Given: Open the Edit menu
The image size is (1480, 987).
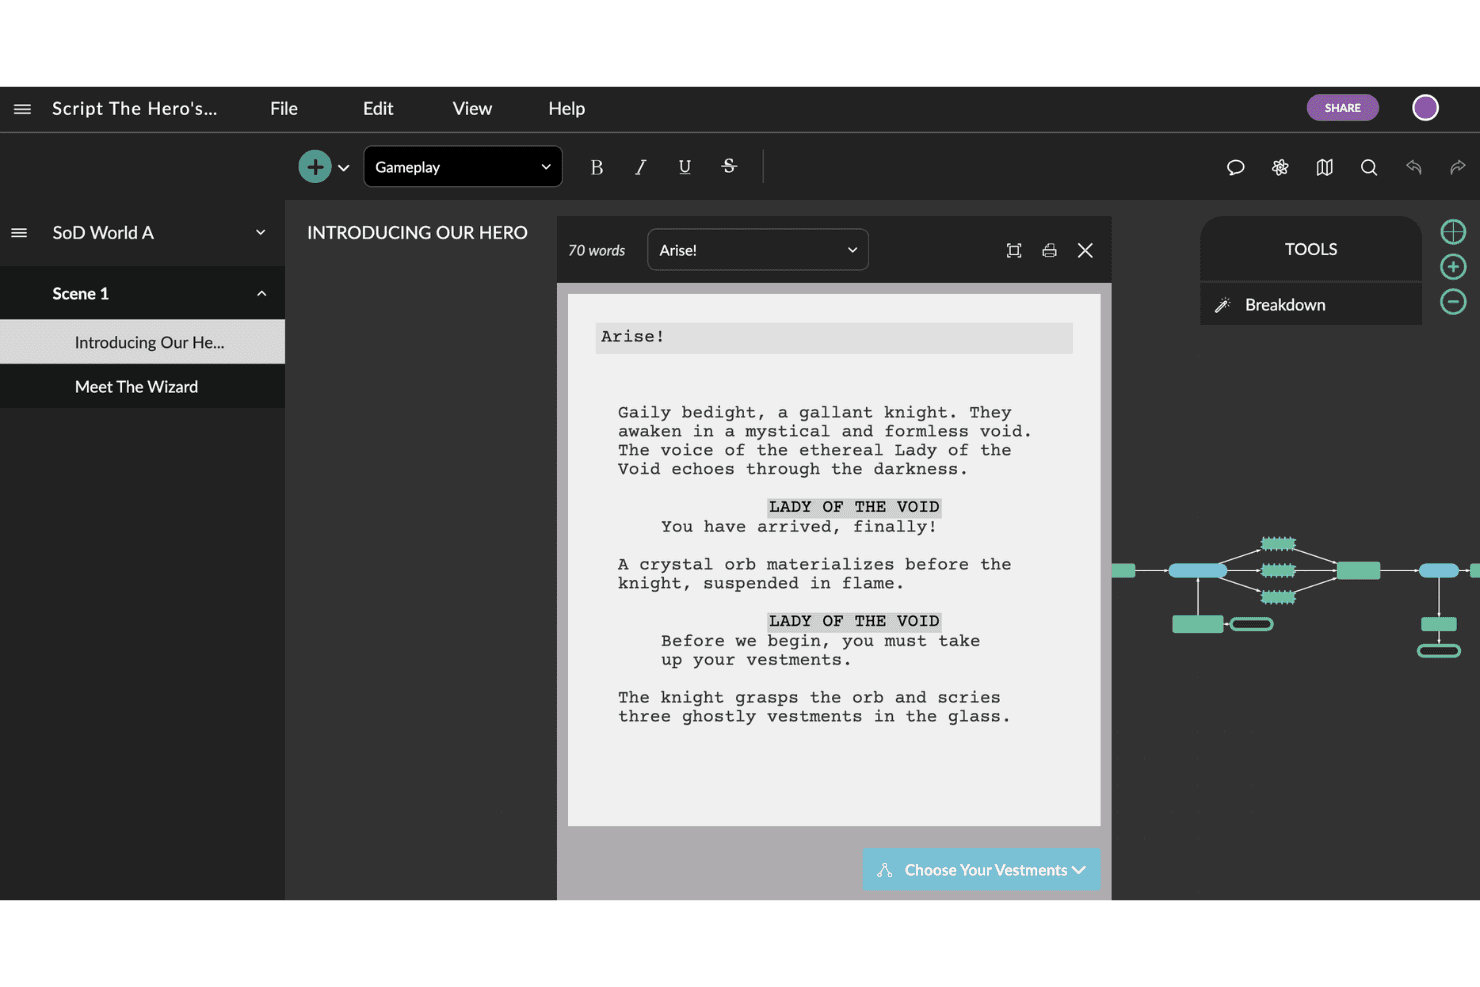Looking at the screenshot, I should 378,109.
